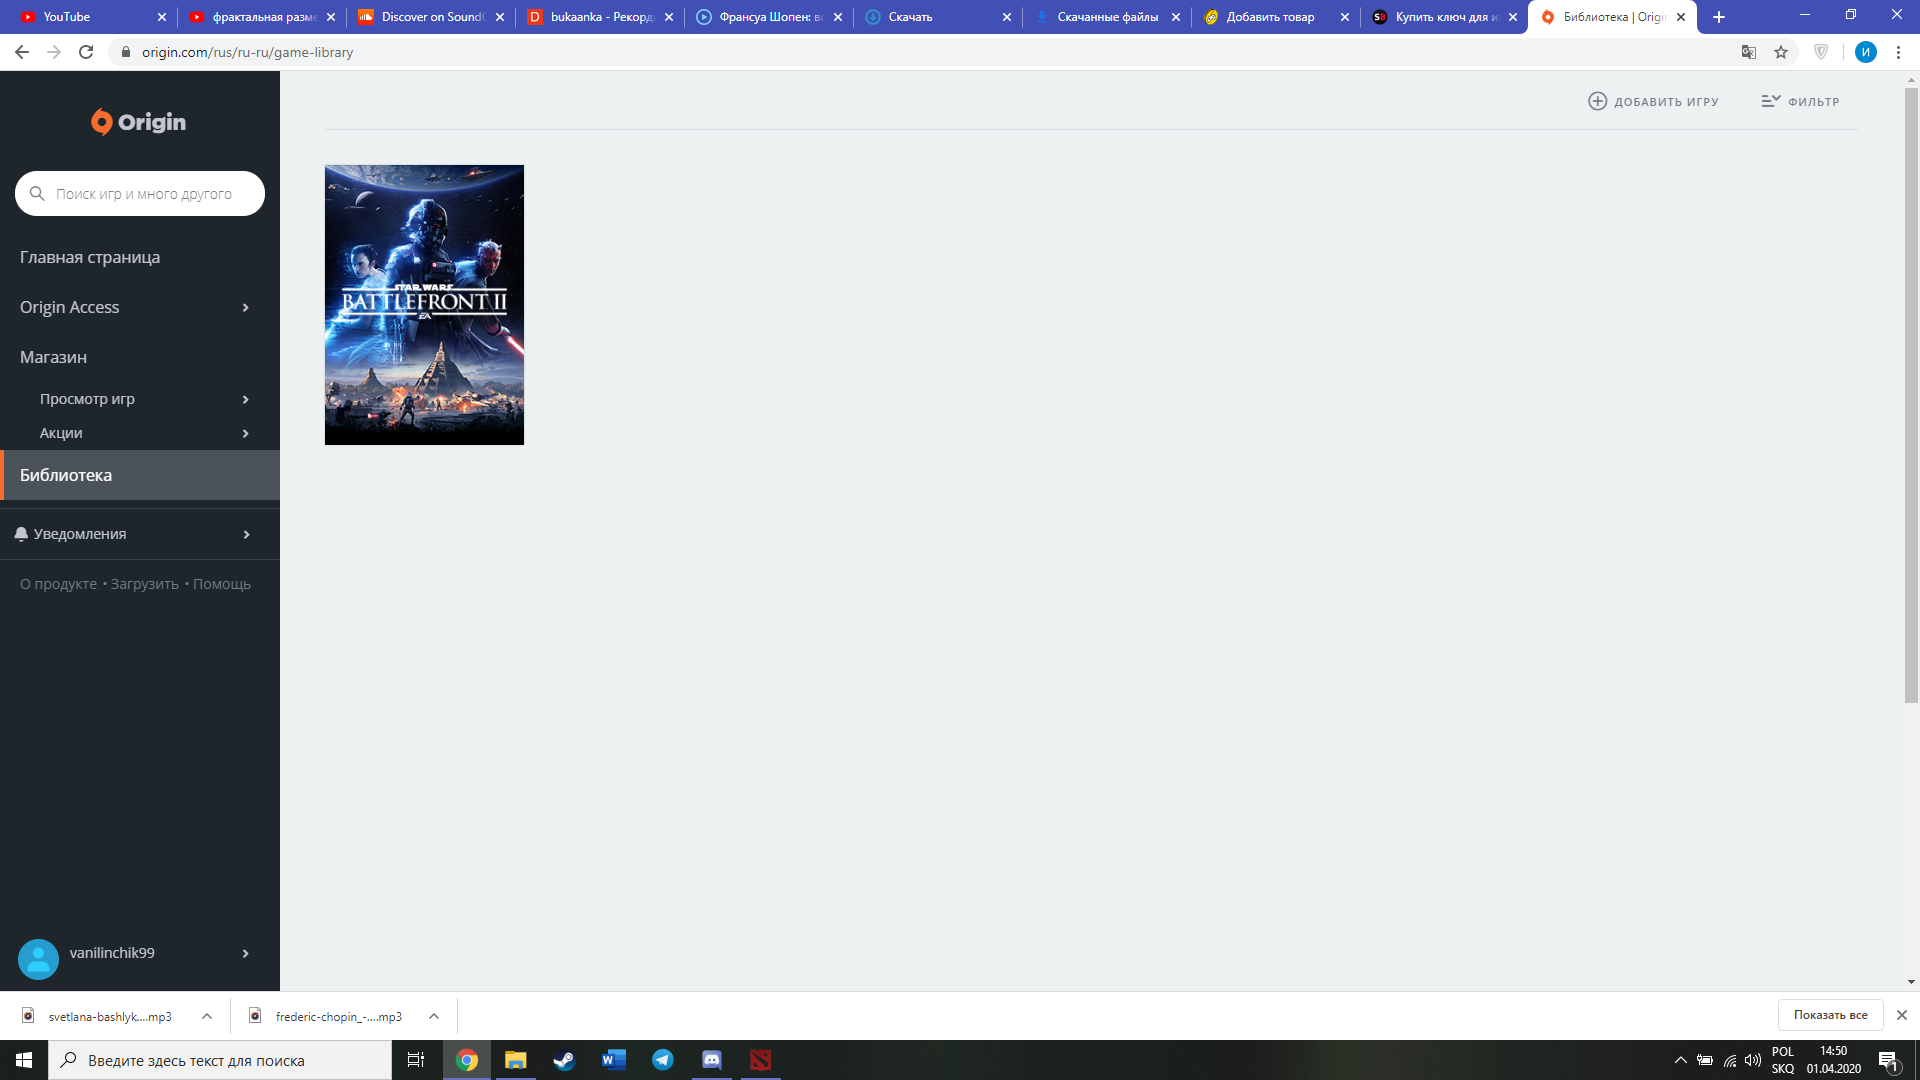The width and height of the screenshot is (1920, 1080).
Task: Bookmark page with the star icon
Action: click(1781, 52)
